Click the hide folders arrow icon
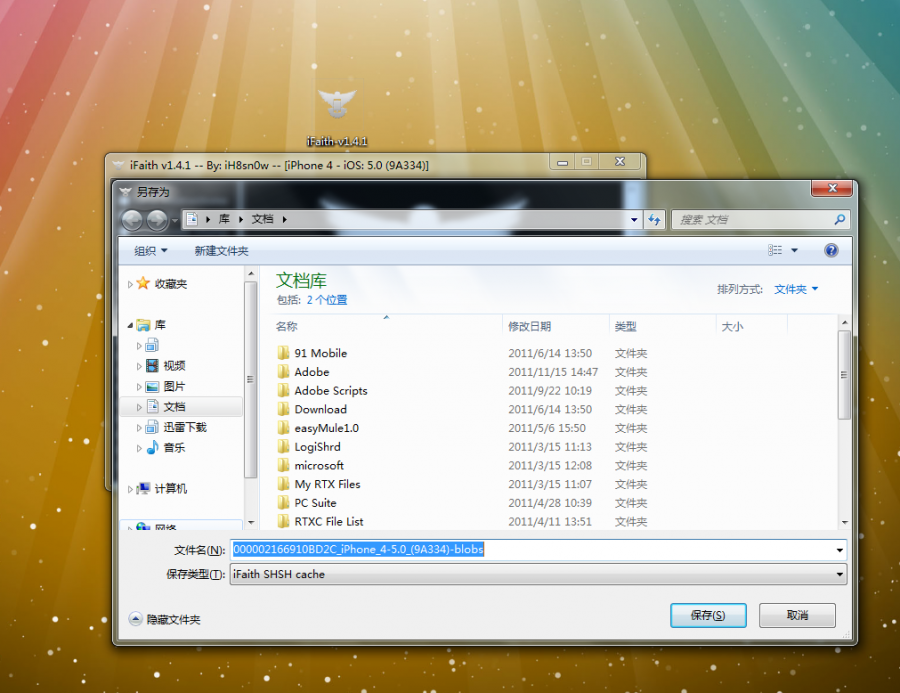900x693 pixels. point(135,619)
